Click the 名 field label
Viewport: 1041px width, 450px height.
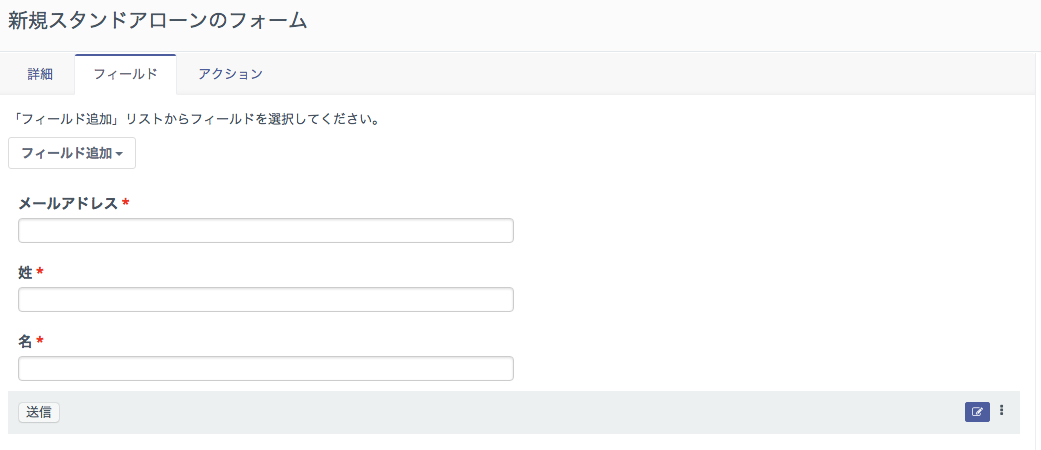click(x=25, y=341)
